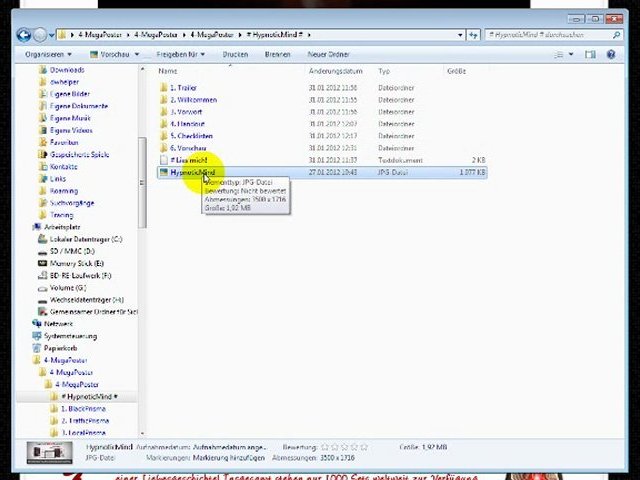Click the Drucken button

click(235, 54)
